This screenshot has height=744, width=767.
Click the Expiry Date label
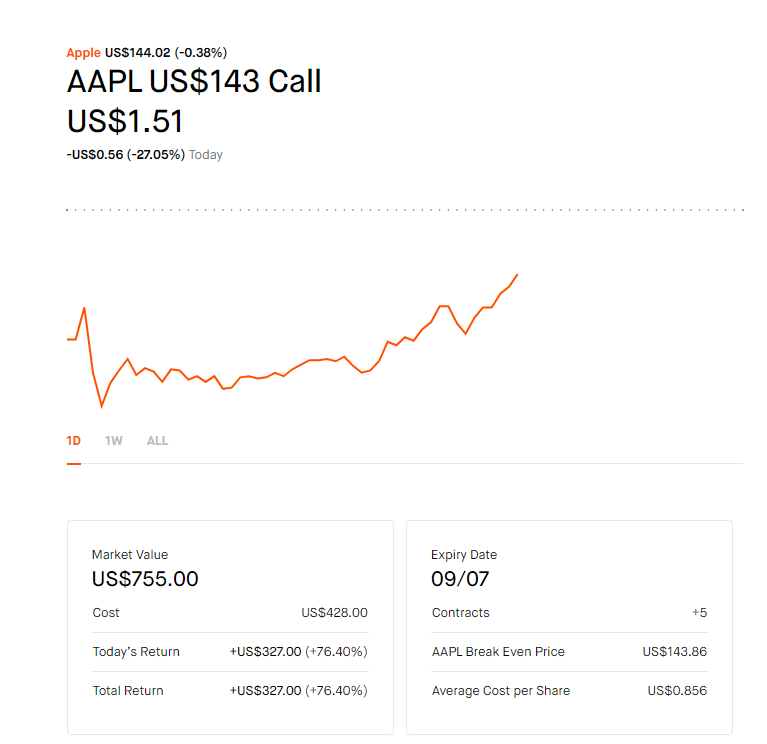(x=464, y=555)
